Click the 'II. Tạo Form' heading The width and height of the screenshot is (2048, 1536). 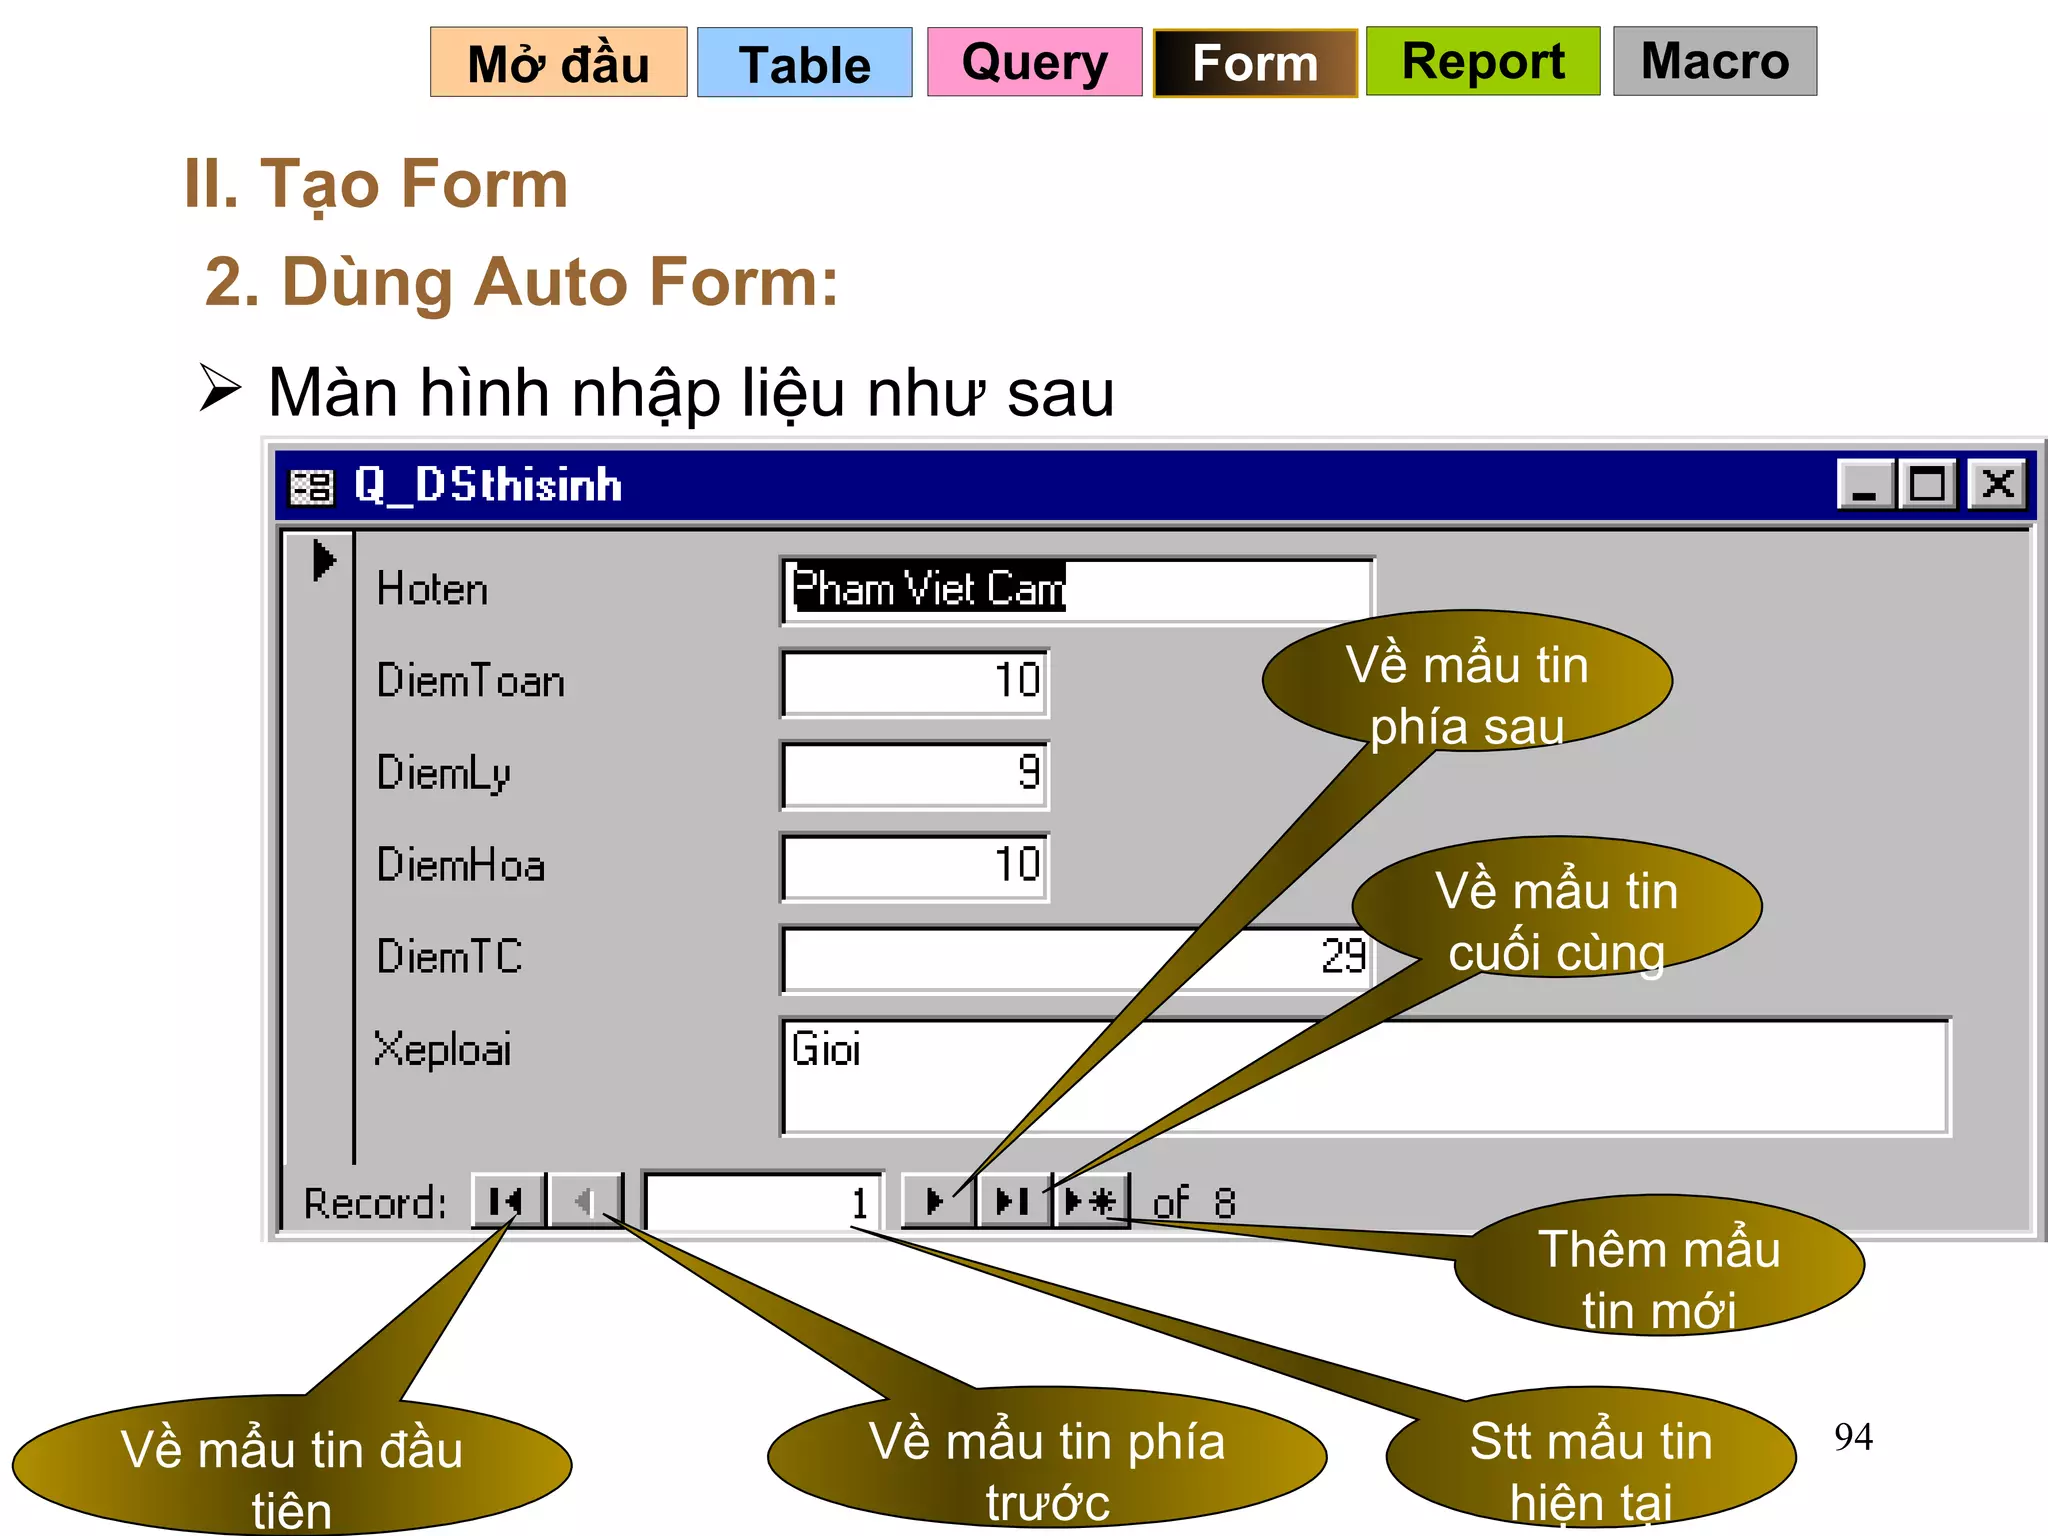[376, 185]
